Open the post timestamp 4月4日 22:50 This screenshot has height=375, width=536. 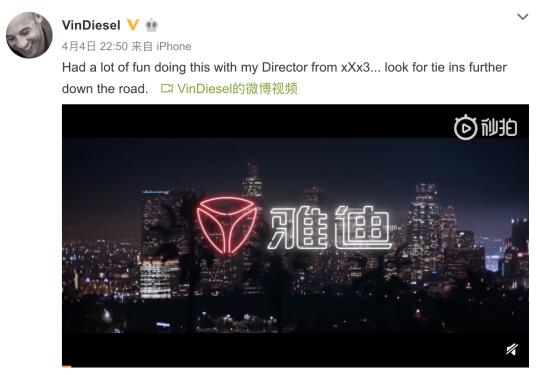(x=95, y=46)
